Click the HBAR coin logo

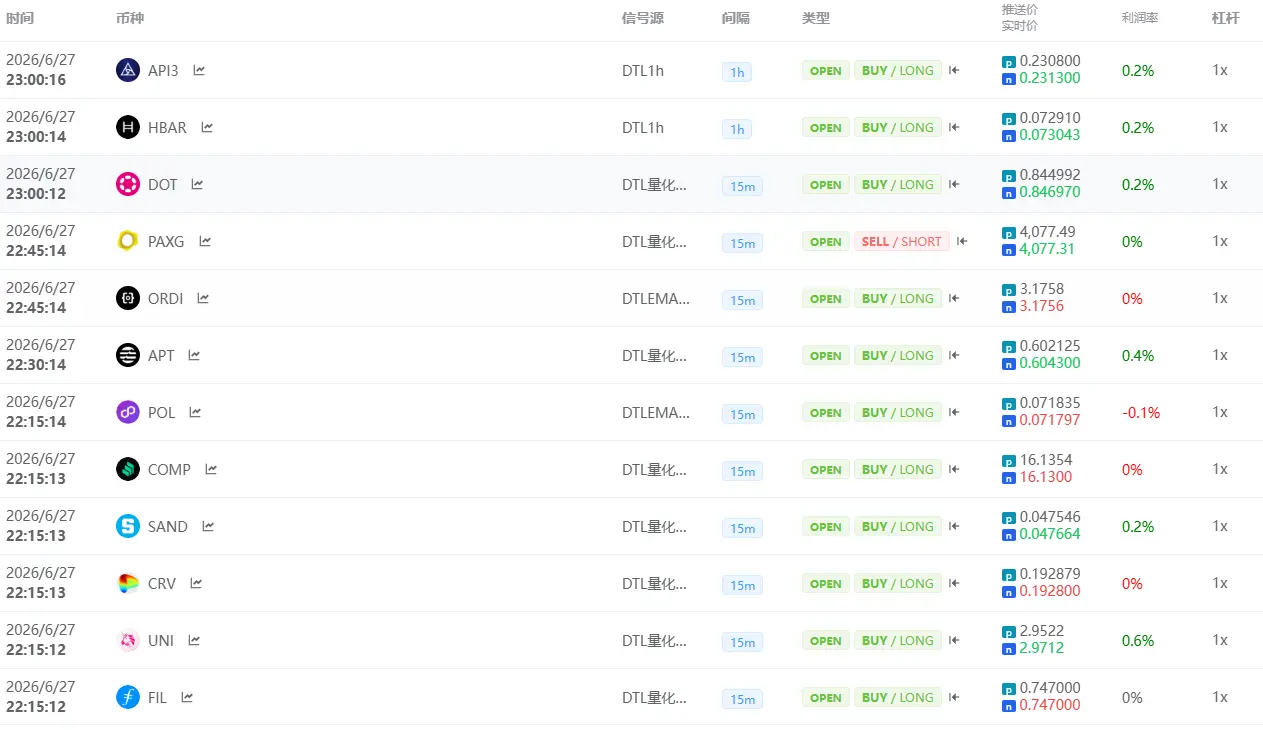[128, 127]
